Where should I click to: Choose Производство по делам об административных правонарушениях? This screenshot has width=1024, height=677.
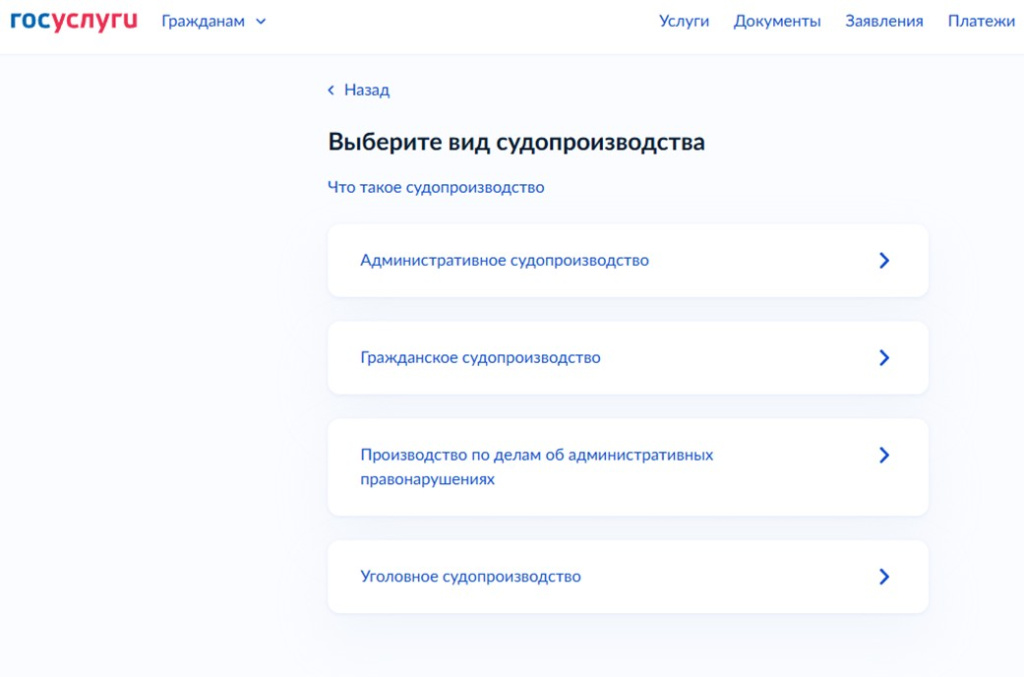[x=628, y=467]
